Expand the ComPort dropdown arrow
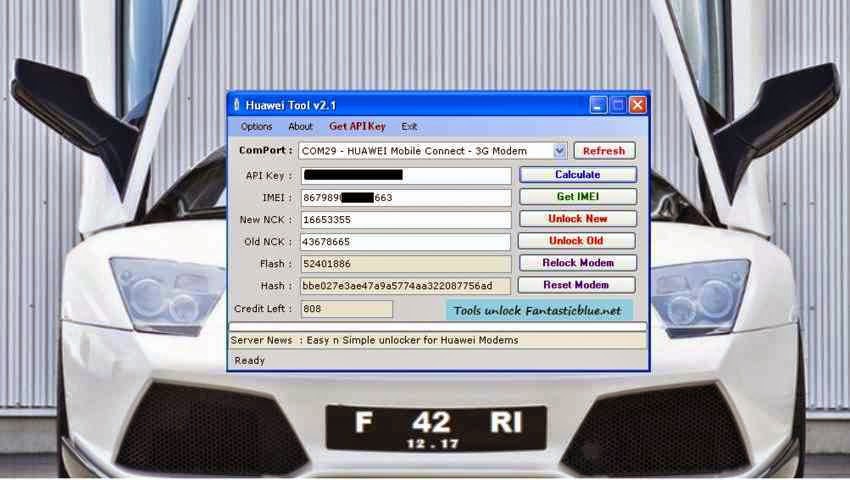Screen dimensions: 850x480 click(559, 151)
